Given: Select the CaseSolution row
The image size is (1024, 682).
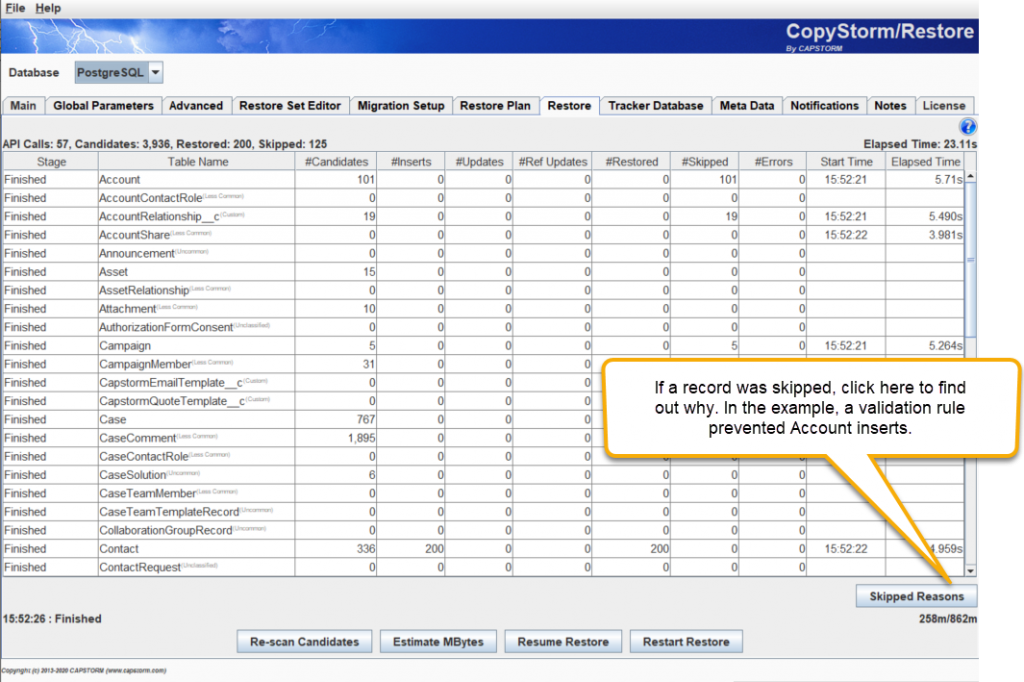Looking at the screenshot, I should [484, 475].
